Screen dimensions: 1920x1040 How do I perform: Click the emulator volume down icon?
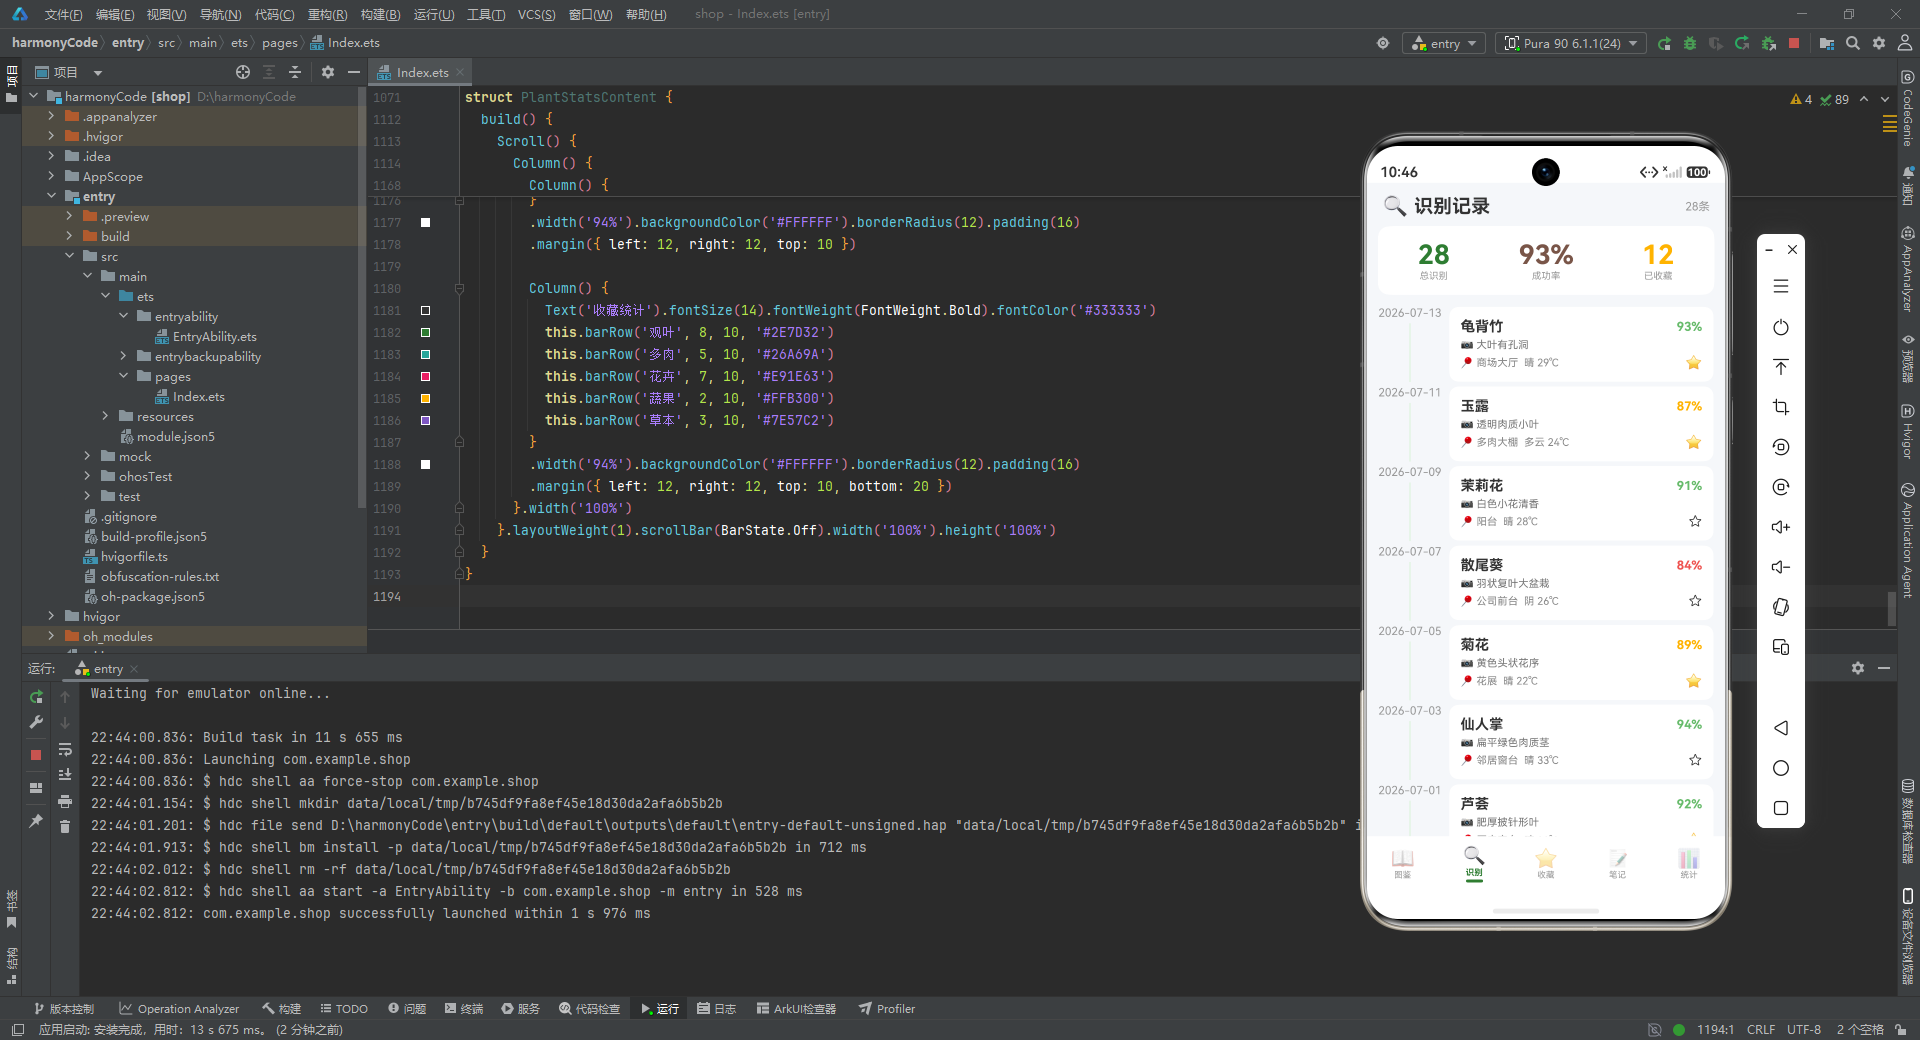click(1781, 567)
